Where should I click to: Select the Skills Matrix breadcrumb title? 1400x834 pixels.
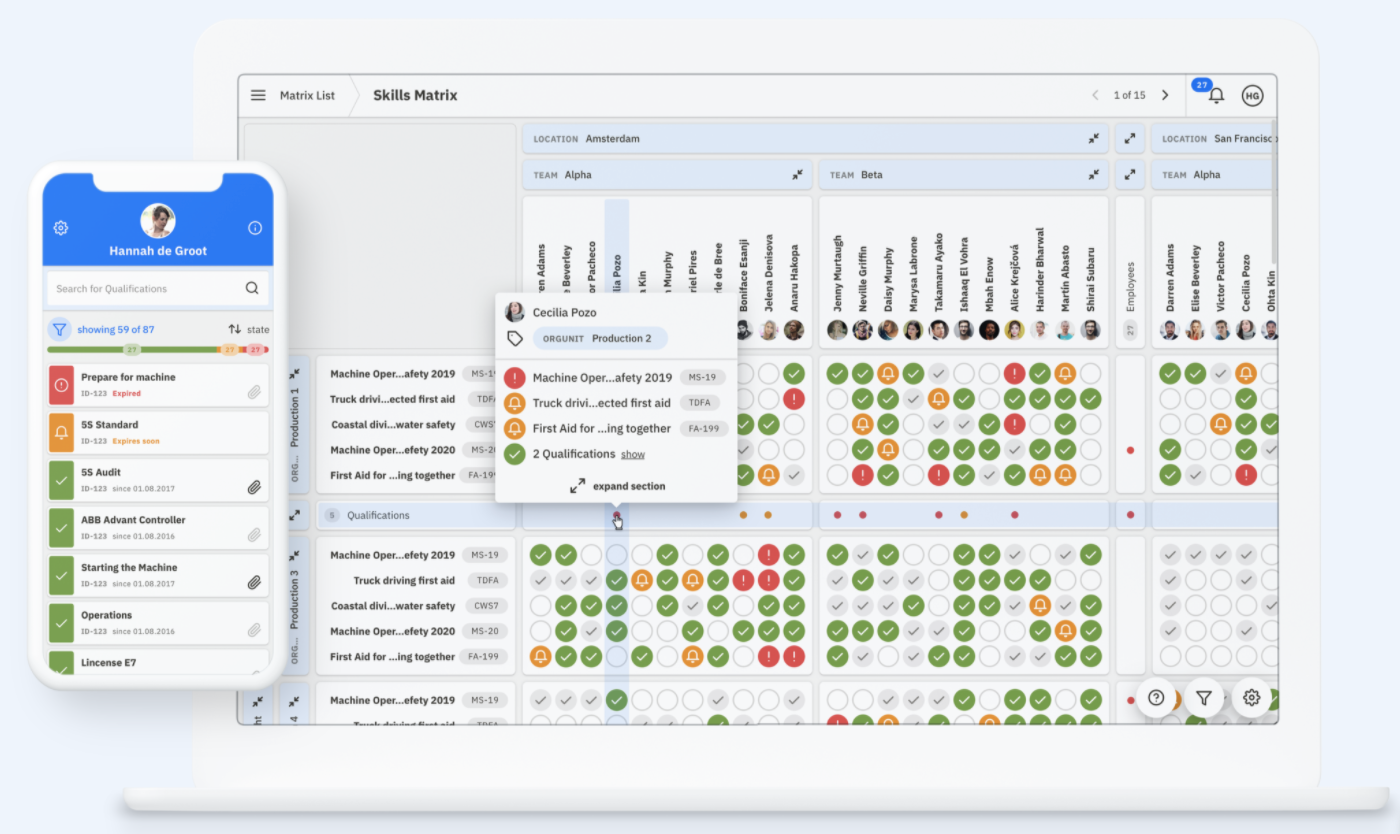pyautogui.click(x=415, y=96)
